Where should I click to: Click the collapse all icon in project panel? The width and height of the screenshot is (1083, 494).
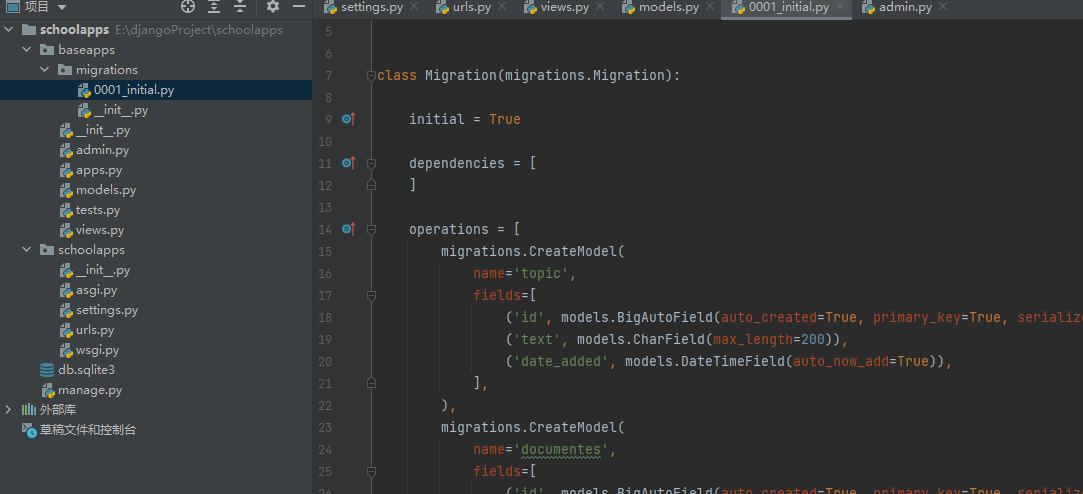(x=240, y=7)
